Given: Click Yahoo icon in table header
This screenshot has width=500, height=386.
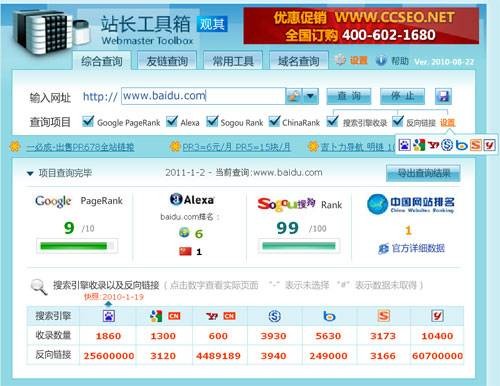Looking at the screenshot, I should pyautogui.click(x=212, y=316).
